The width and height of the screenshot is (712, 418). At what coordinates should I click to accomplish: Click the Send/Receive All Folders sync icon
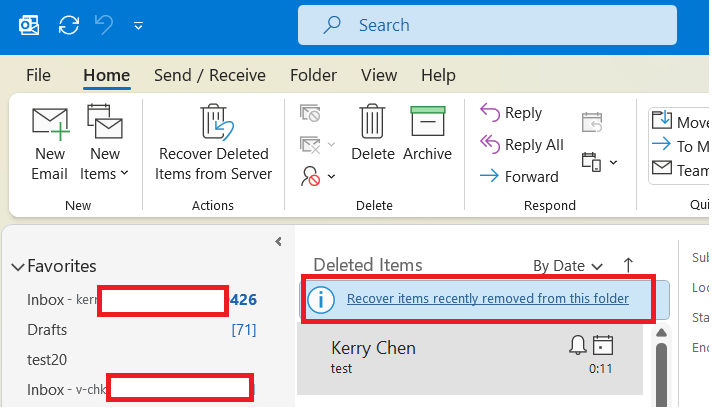69,25
